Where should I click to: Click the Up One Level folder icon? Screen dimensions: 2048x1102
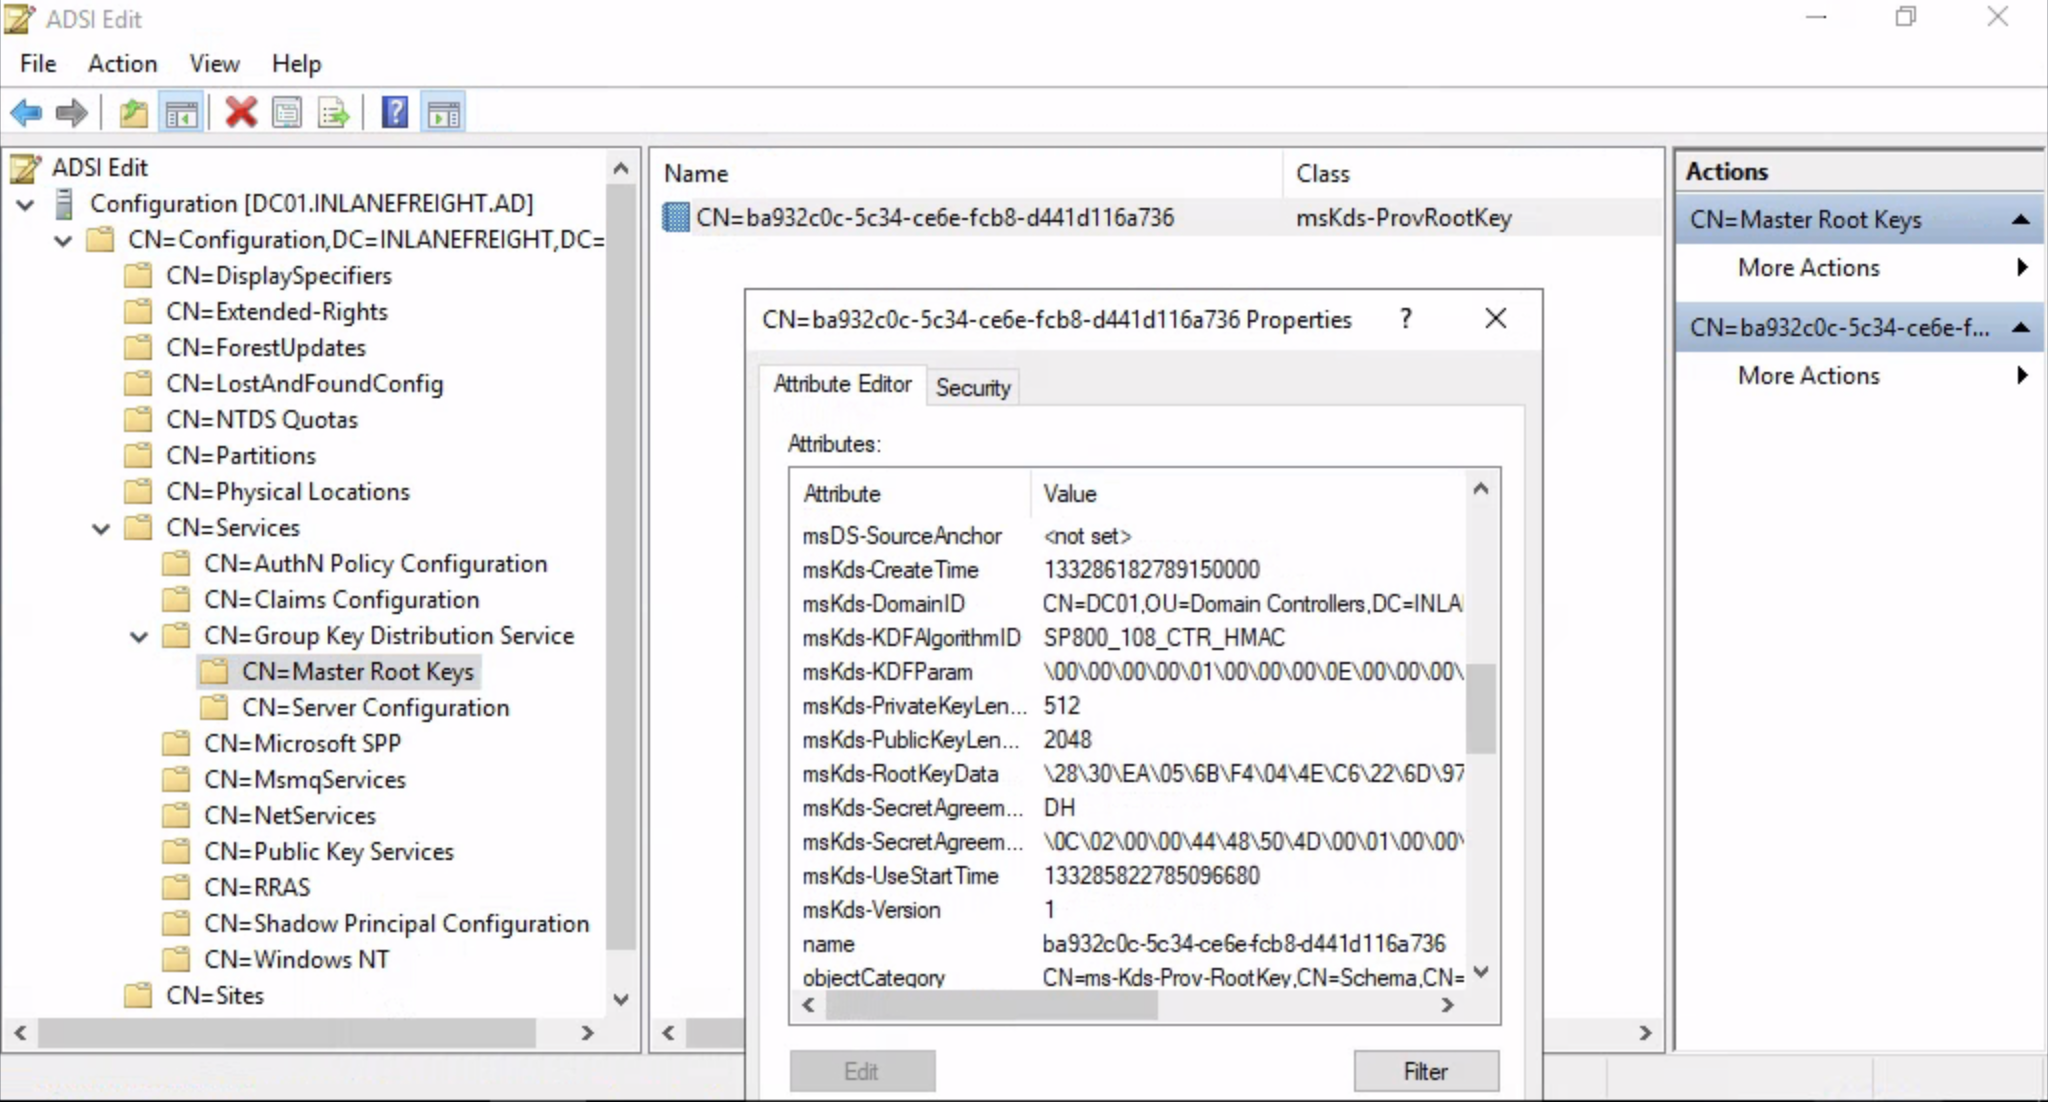(133, 113)
